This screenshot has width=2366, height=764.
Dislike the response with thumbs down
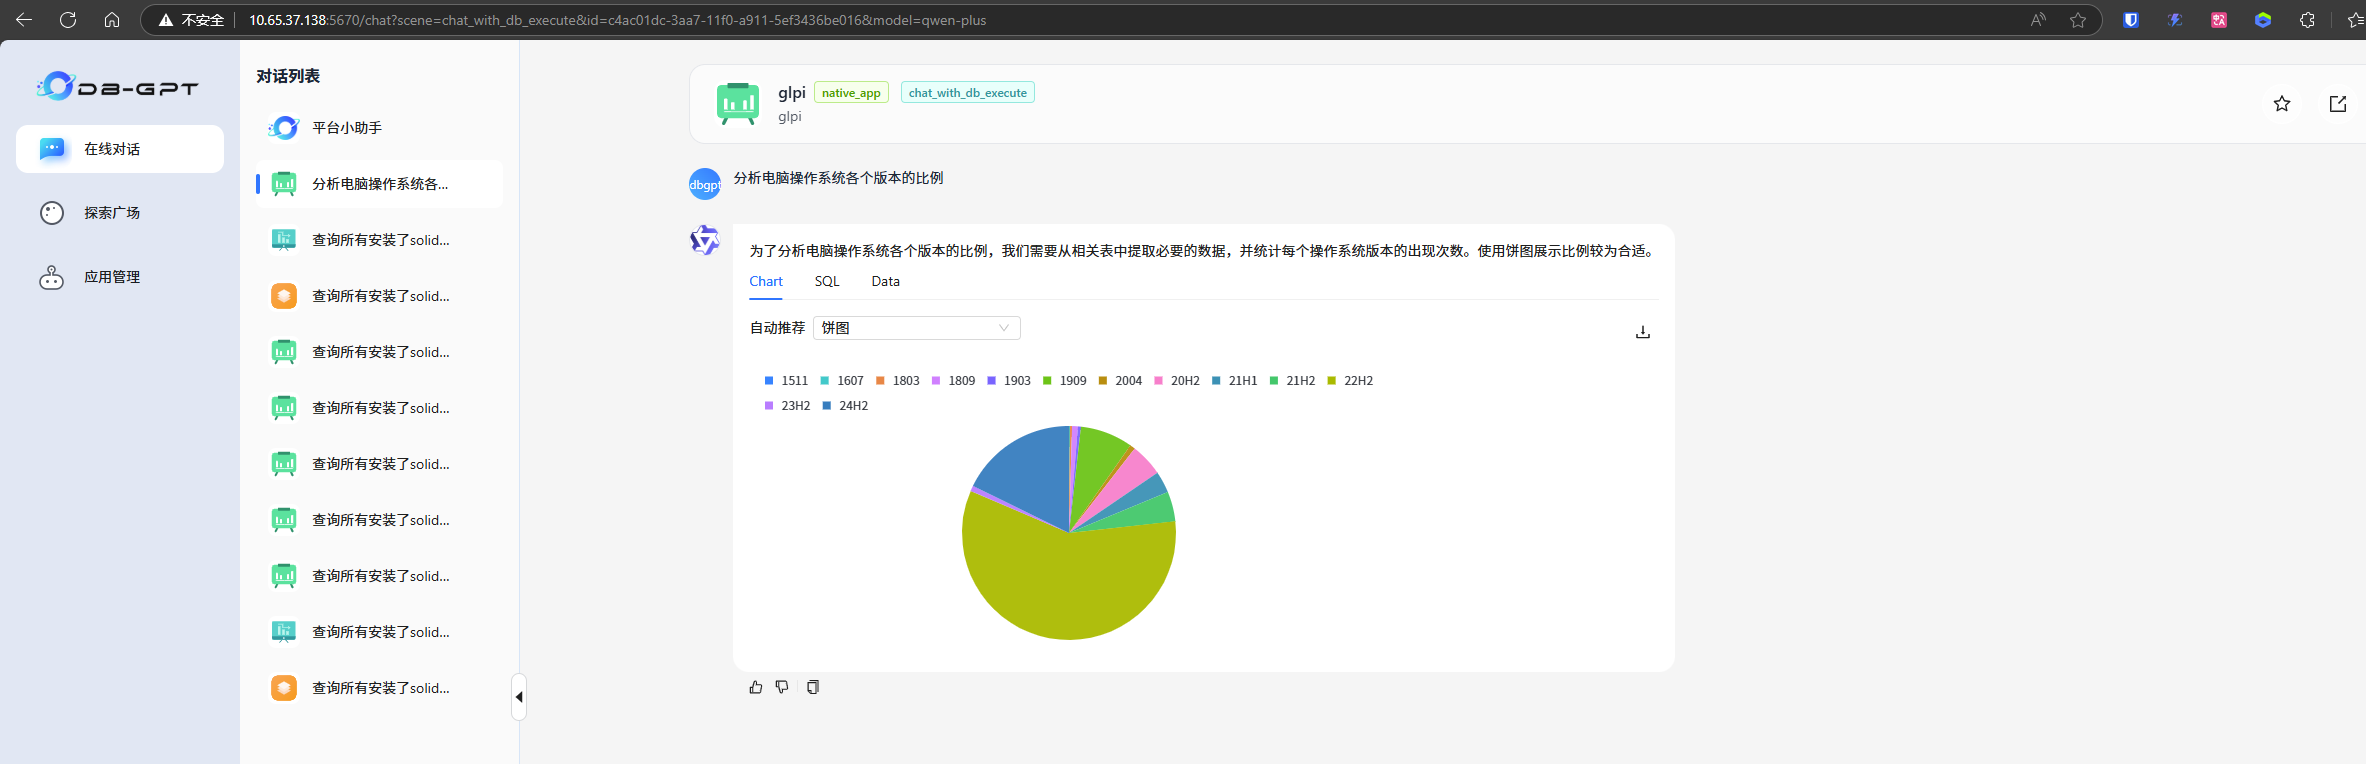[782, 687]
